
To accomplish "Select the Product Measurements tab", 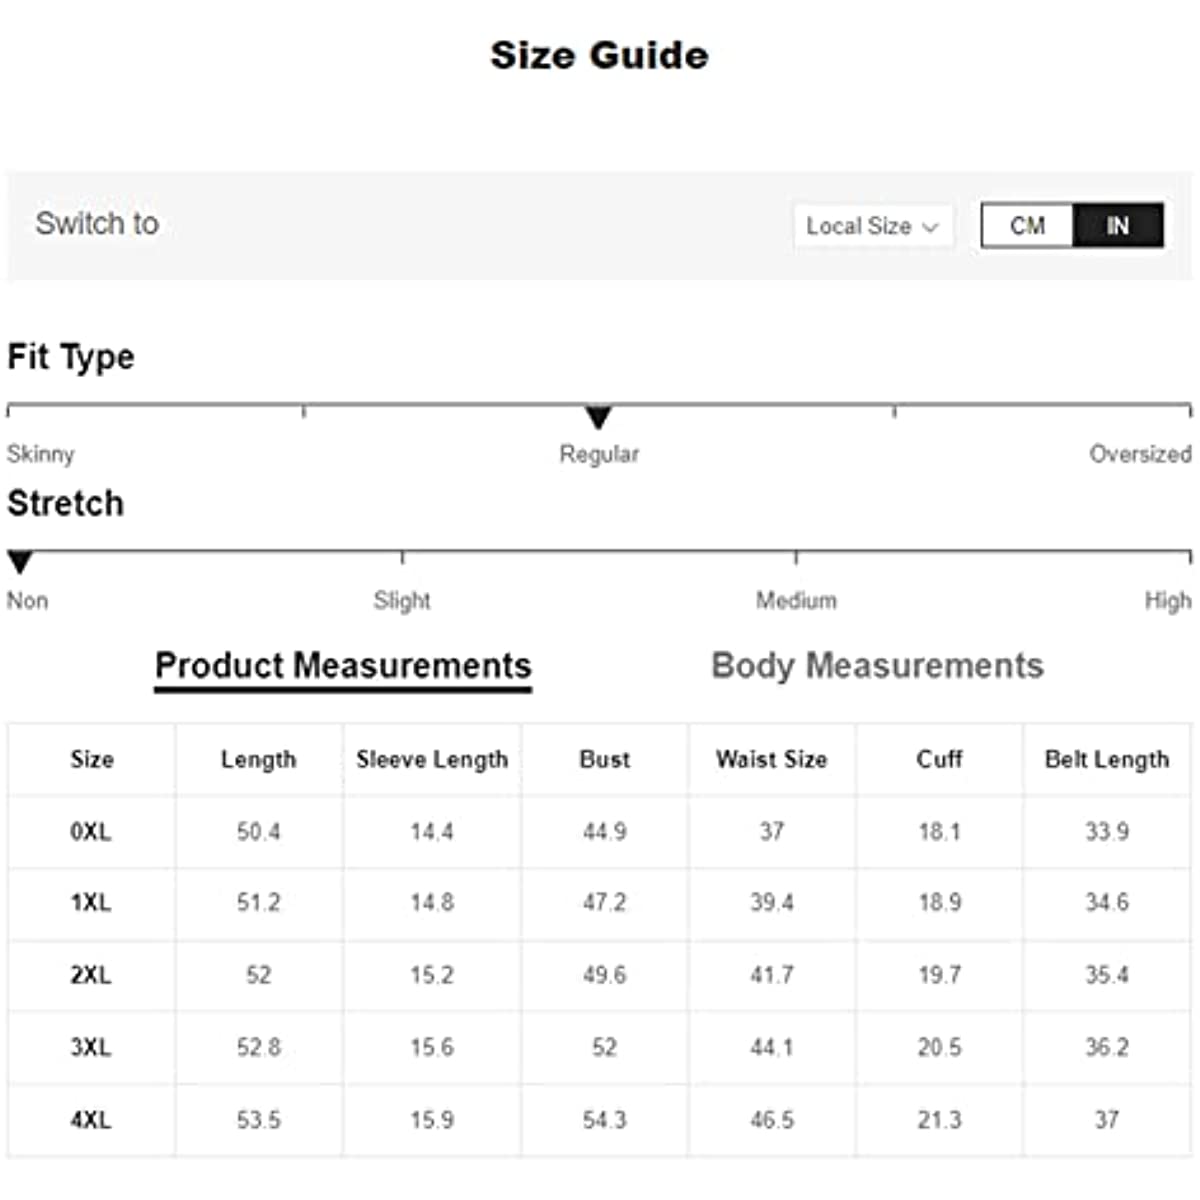I will click(x=343, y=666).
